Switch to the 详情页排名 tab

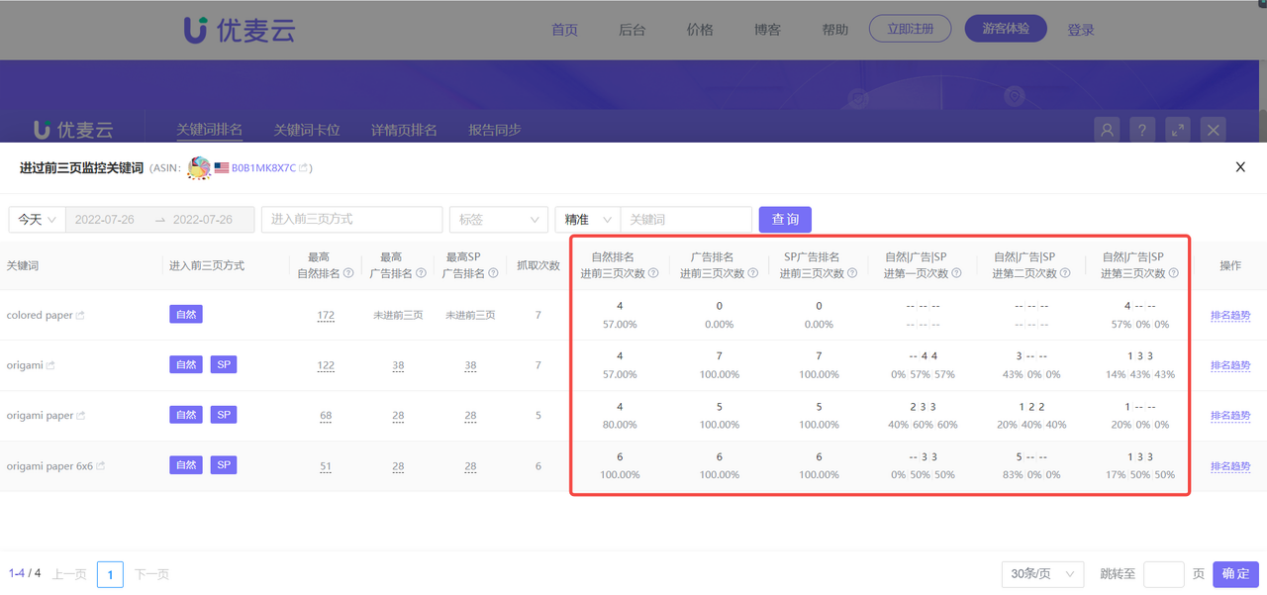click(x=403, y=129)
